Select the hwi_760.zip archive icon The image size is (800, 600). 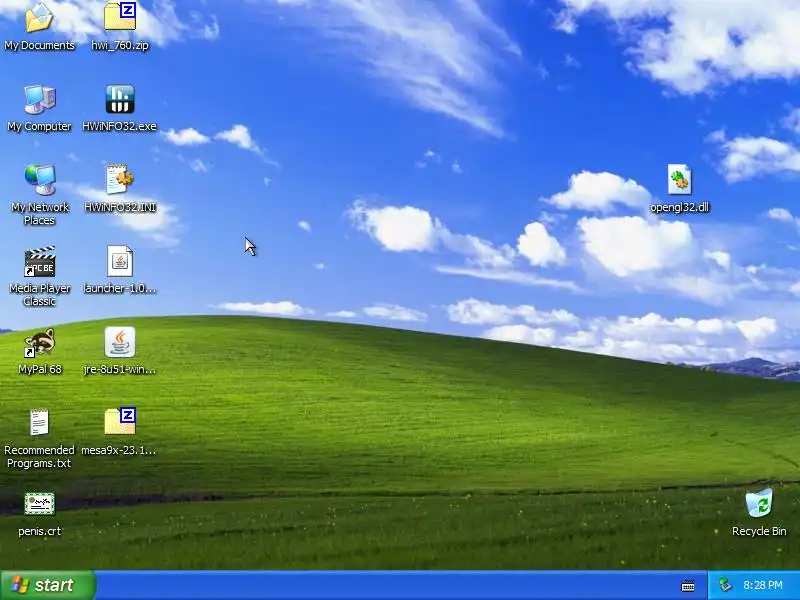coord(120,17)
